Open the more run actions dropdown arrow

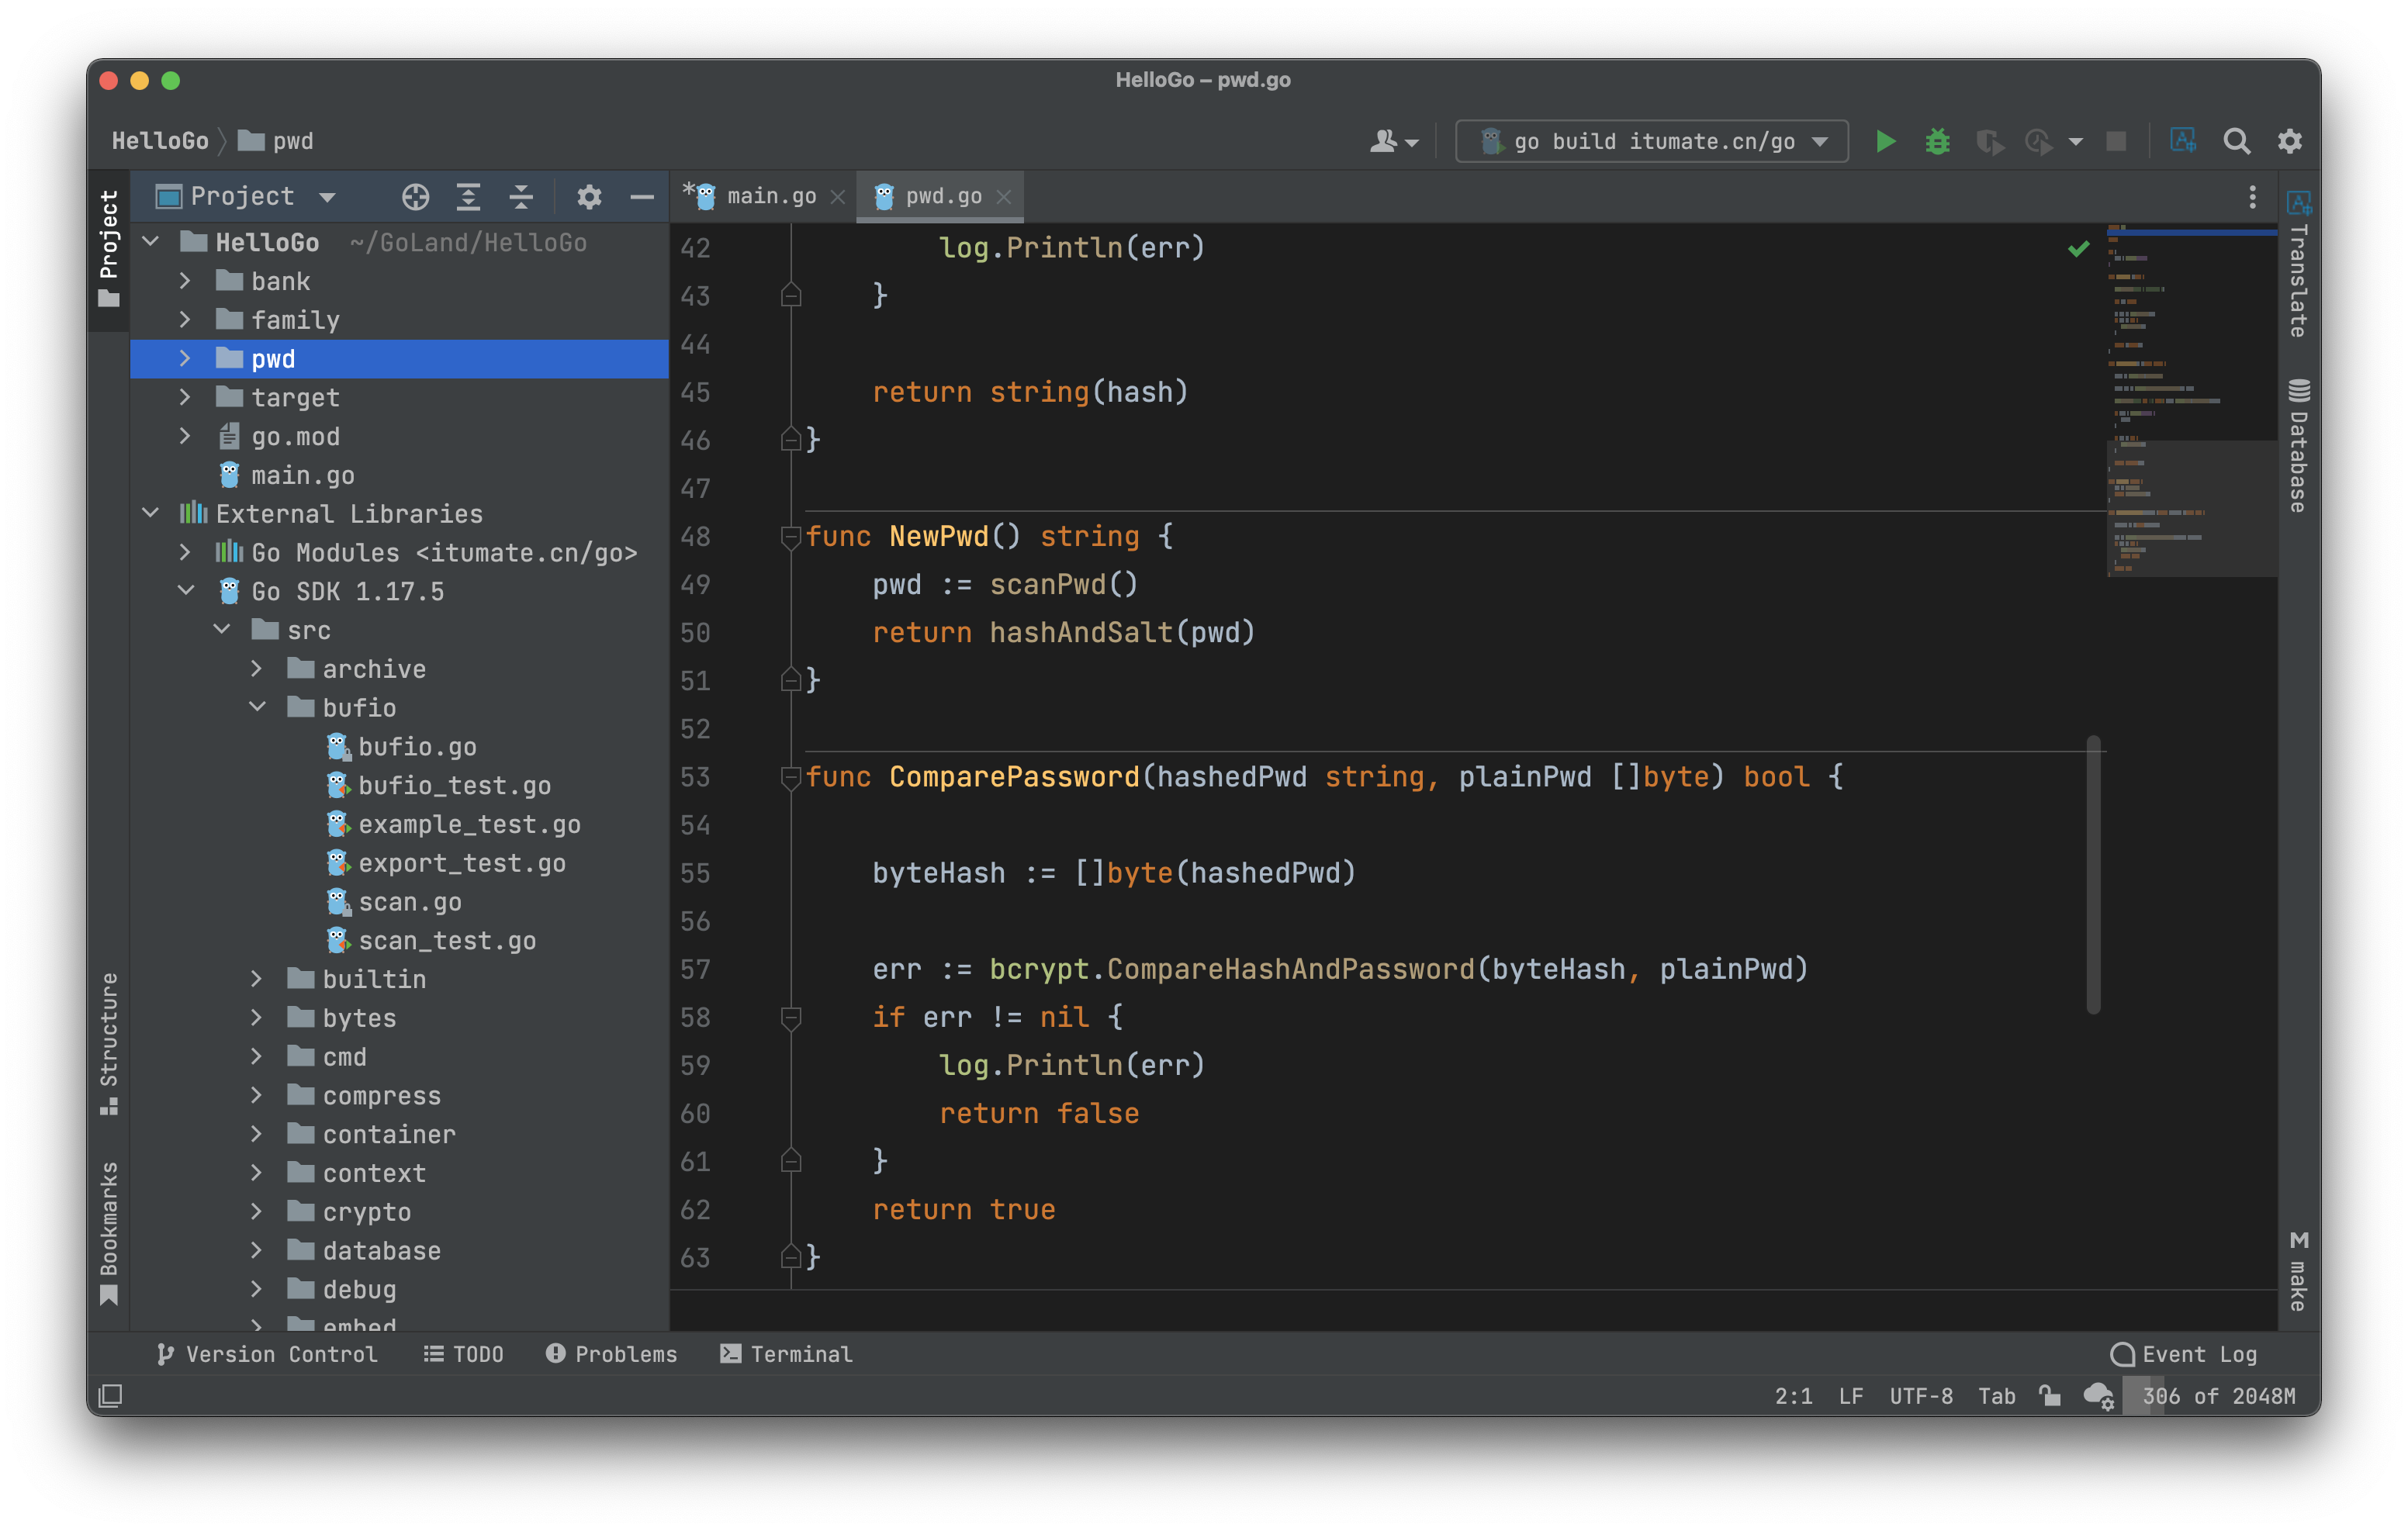tap(2076, 142)
